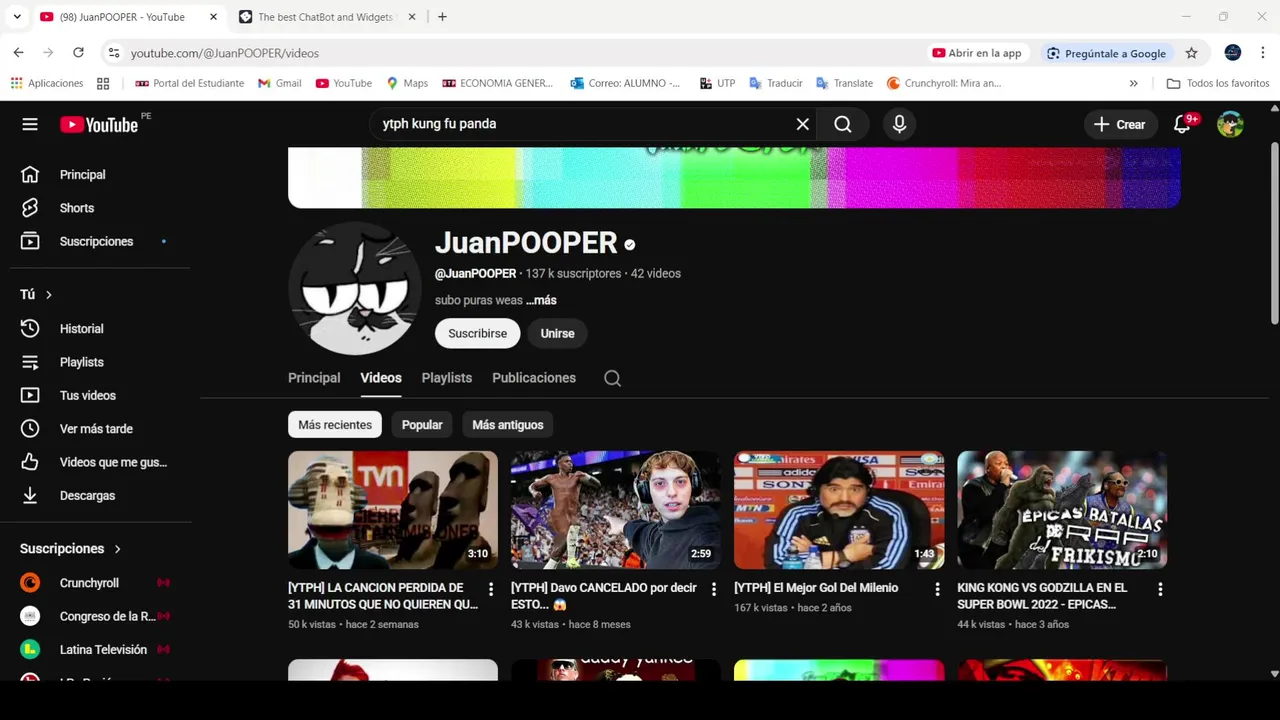Open the Maps bookmark
The height and width of the screenshot is (720, 1280).
coord(407,83)
